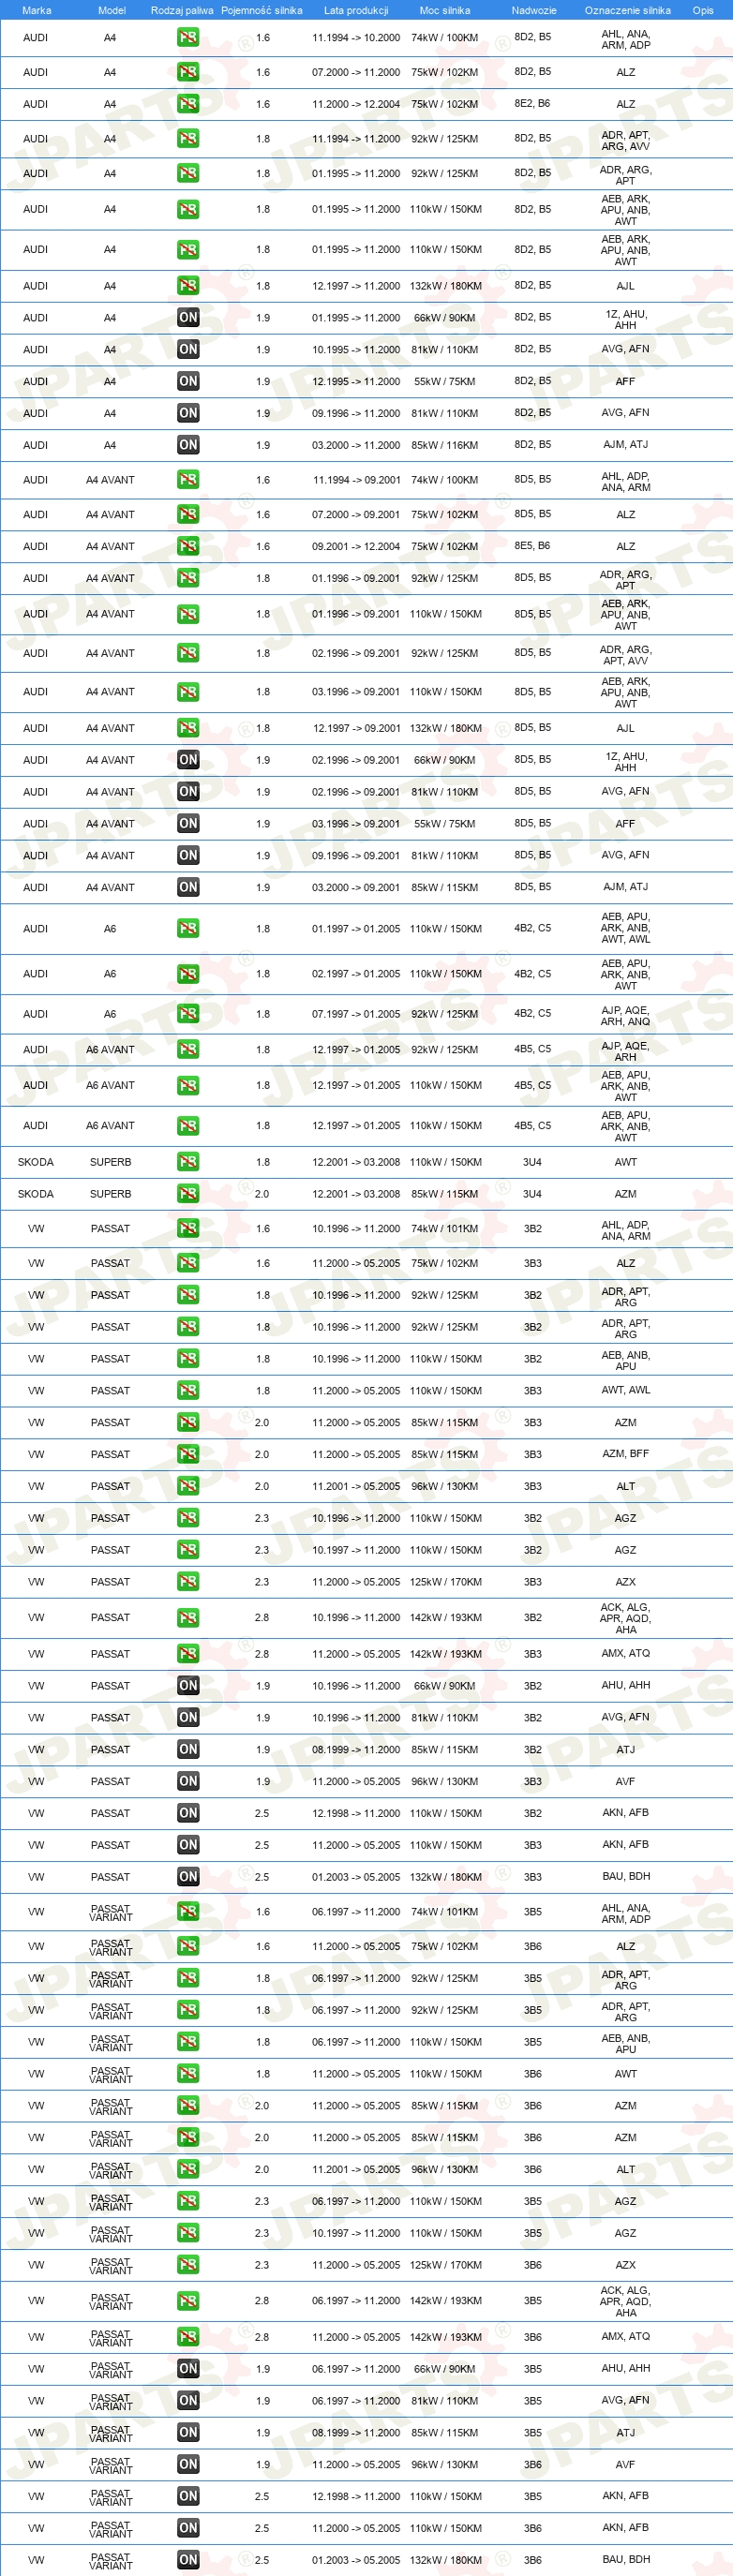Click the 8E2, B6 body code cell
Viewport: 733px width, 2576px height.
coord(532,103)
